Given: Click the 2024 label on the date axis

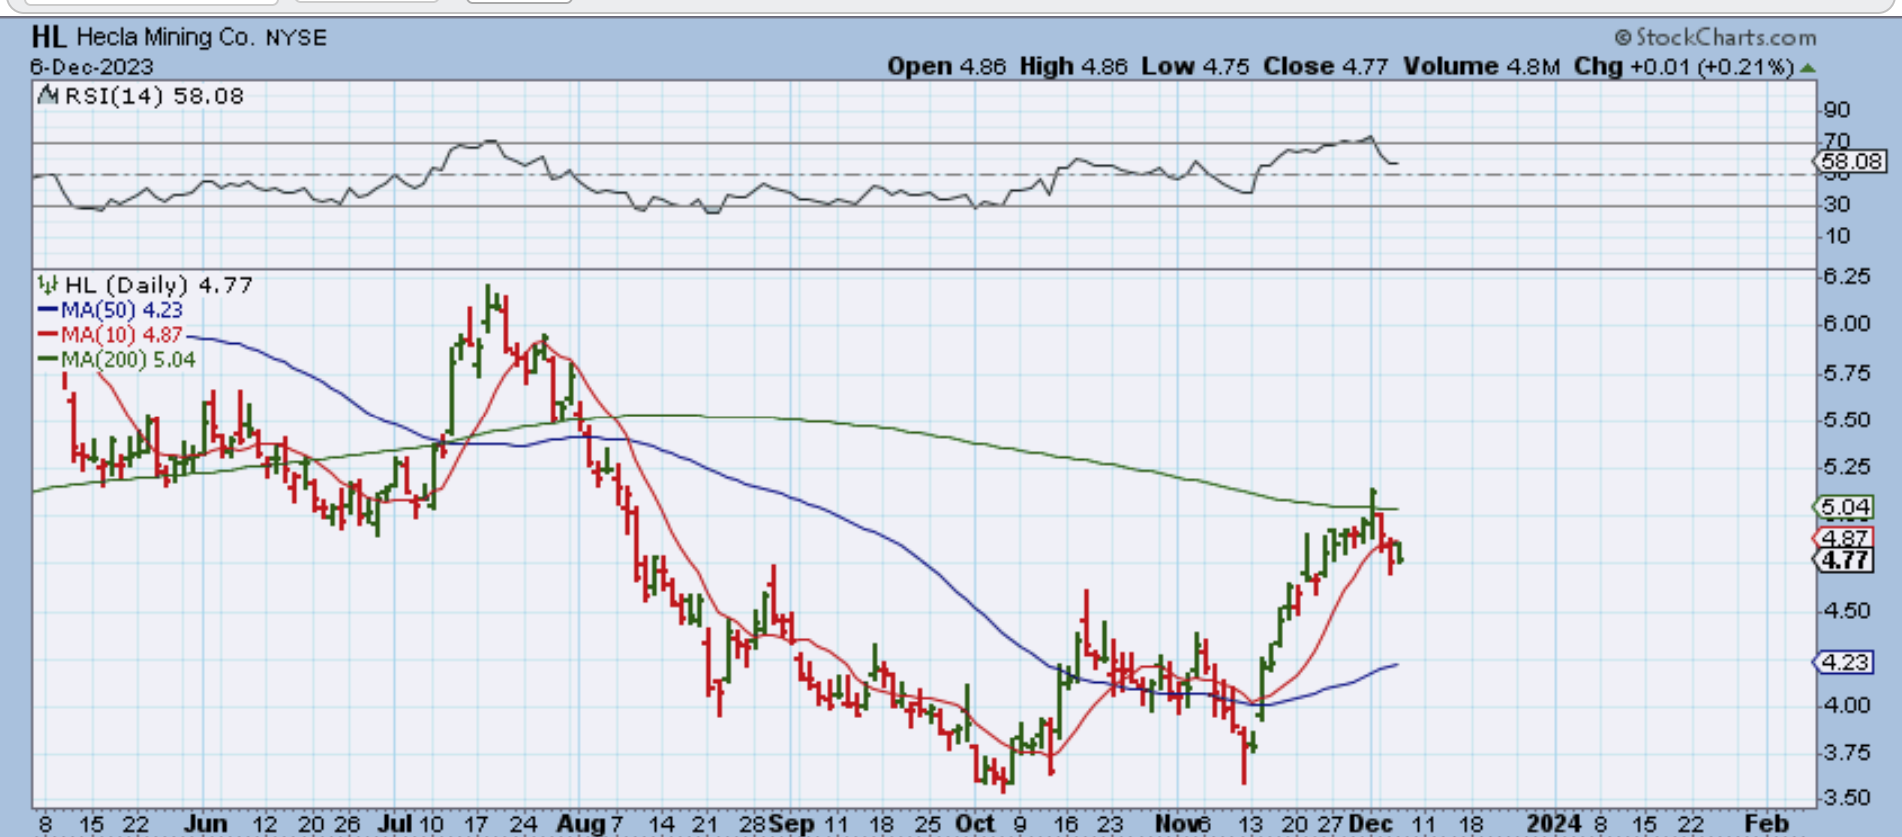Looking at the screenshot, I should pos(1554,824).
